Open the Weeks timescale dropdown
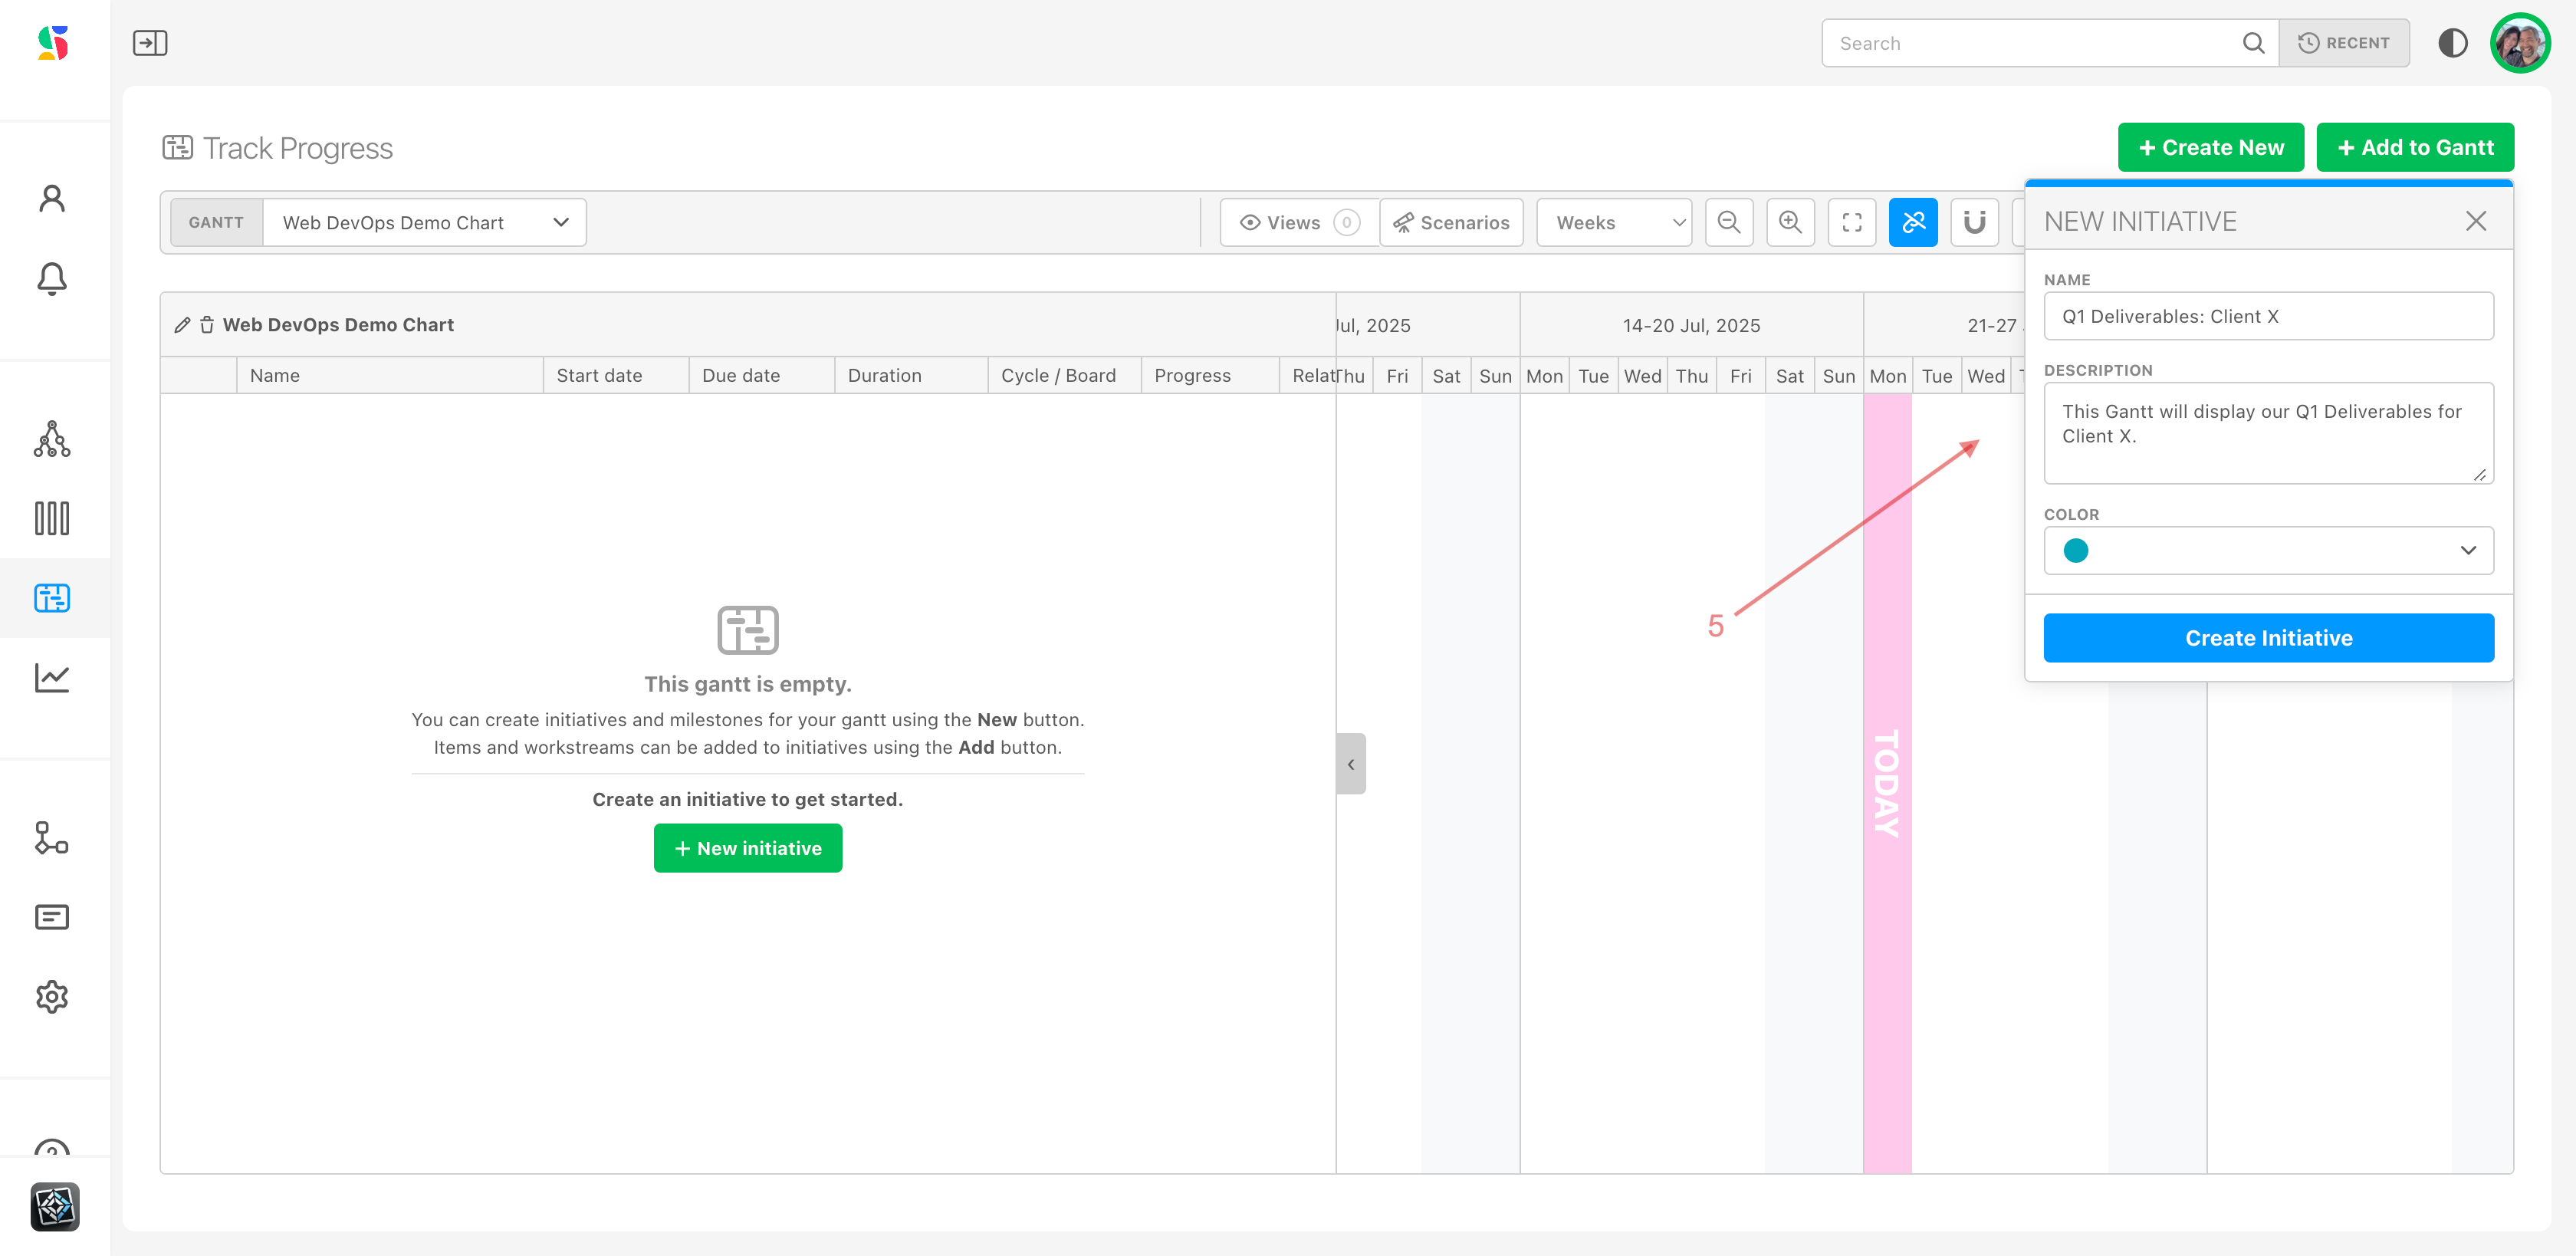This screenshot has height=1256, width=2576. point(1613,222)
